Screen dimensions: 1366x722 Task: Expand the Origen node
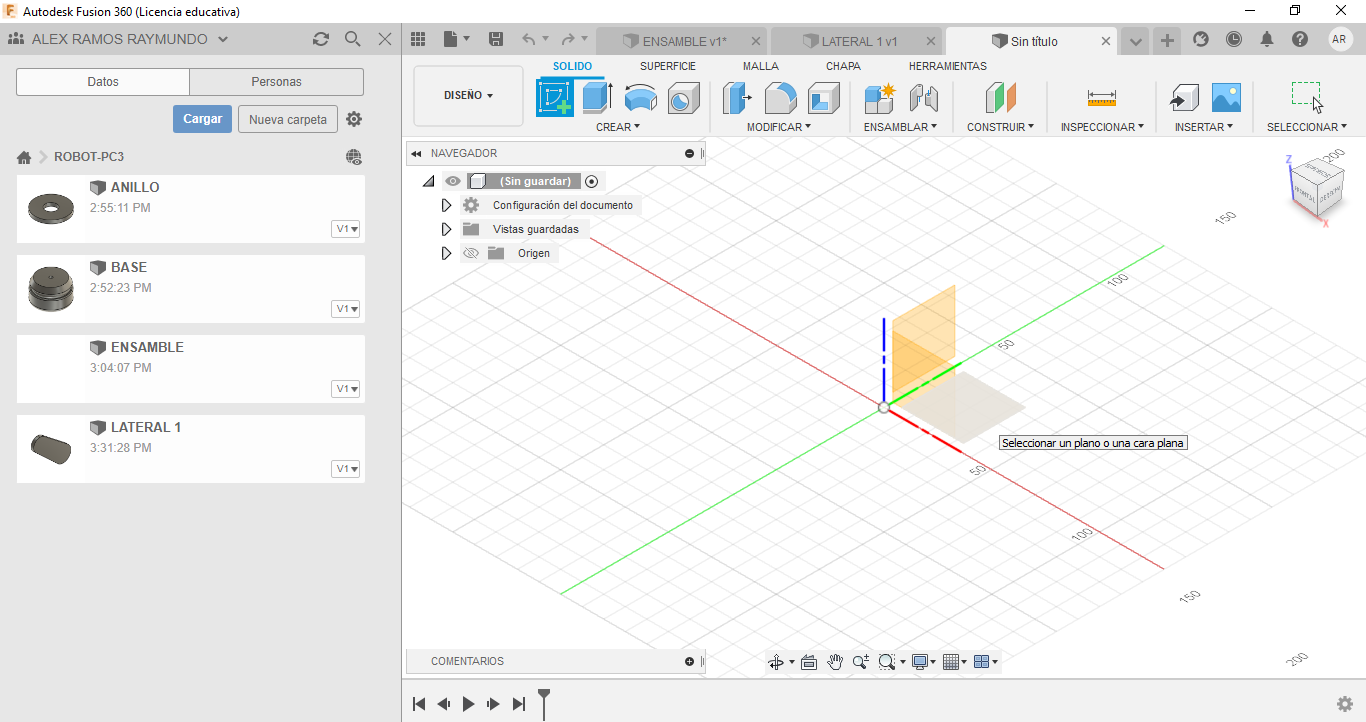pos(446,253)
